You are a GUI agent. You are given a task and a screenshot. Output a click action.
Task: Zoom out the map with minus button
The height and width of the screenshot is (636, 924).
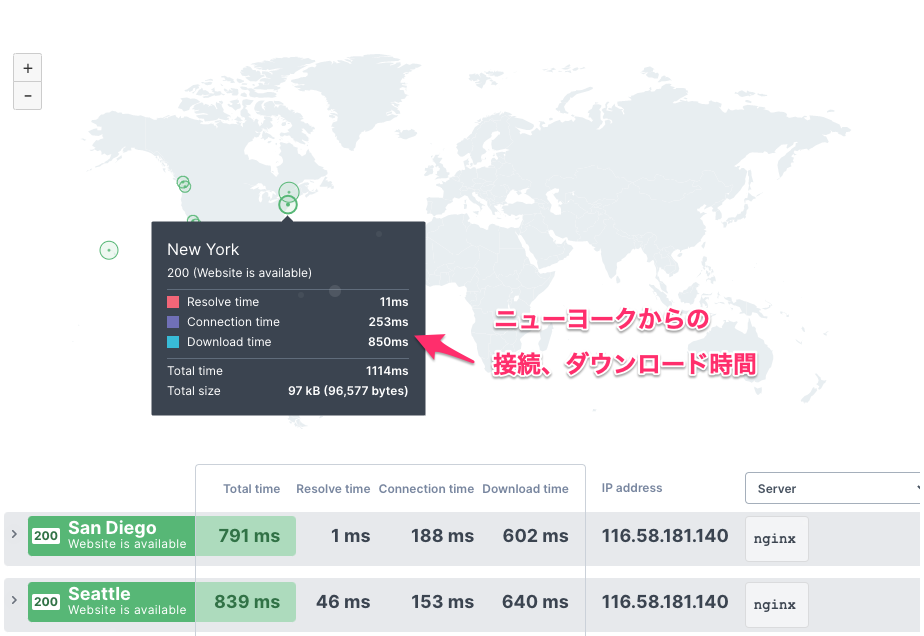coord(27,96)
